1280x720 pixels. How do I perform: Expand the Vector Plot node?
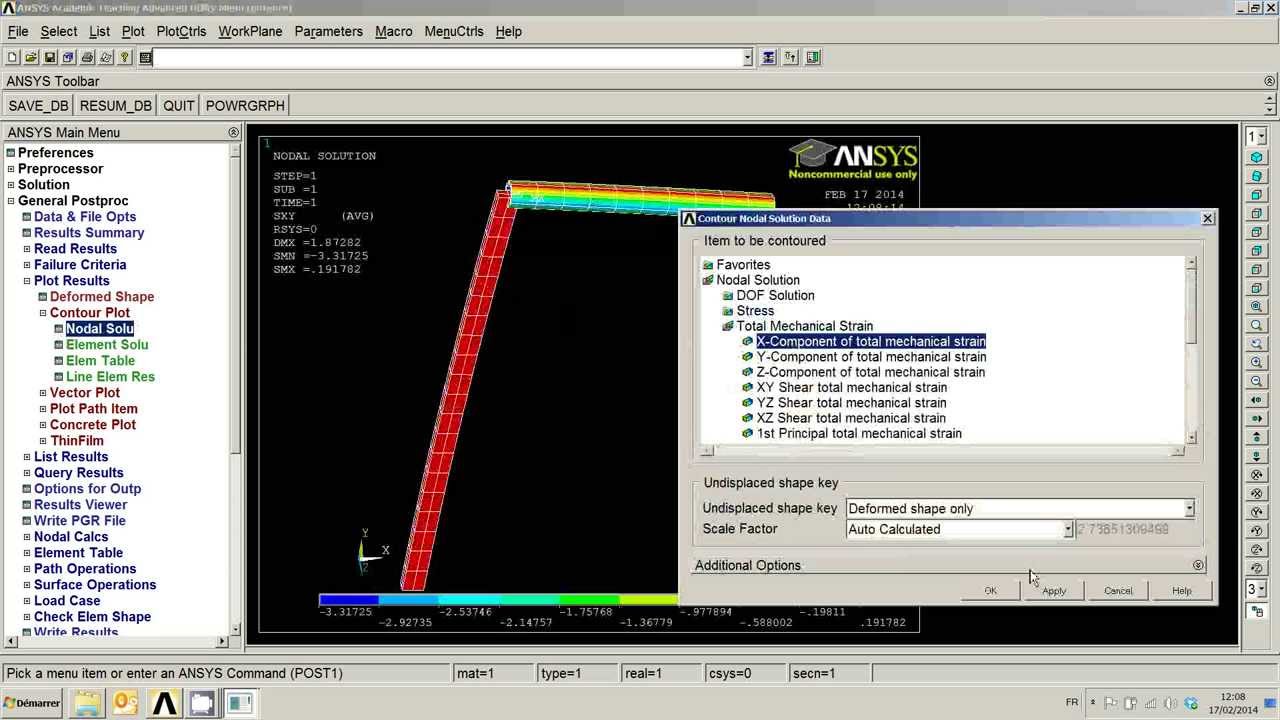43,393
